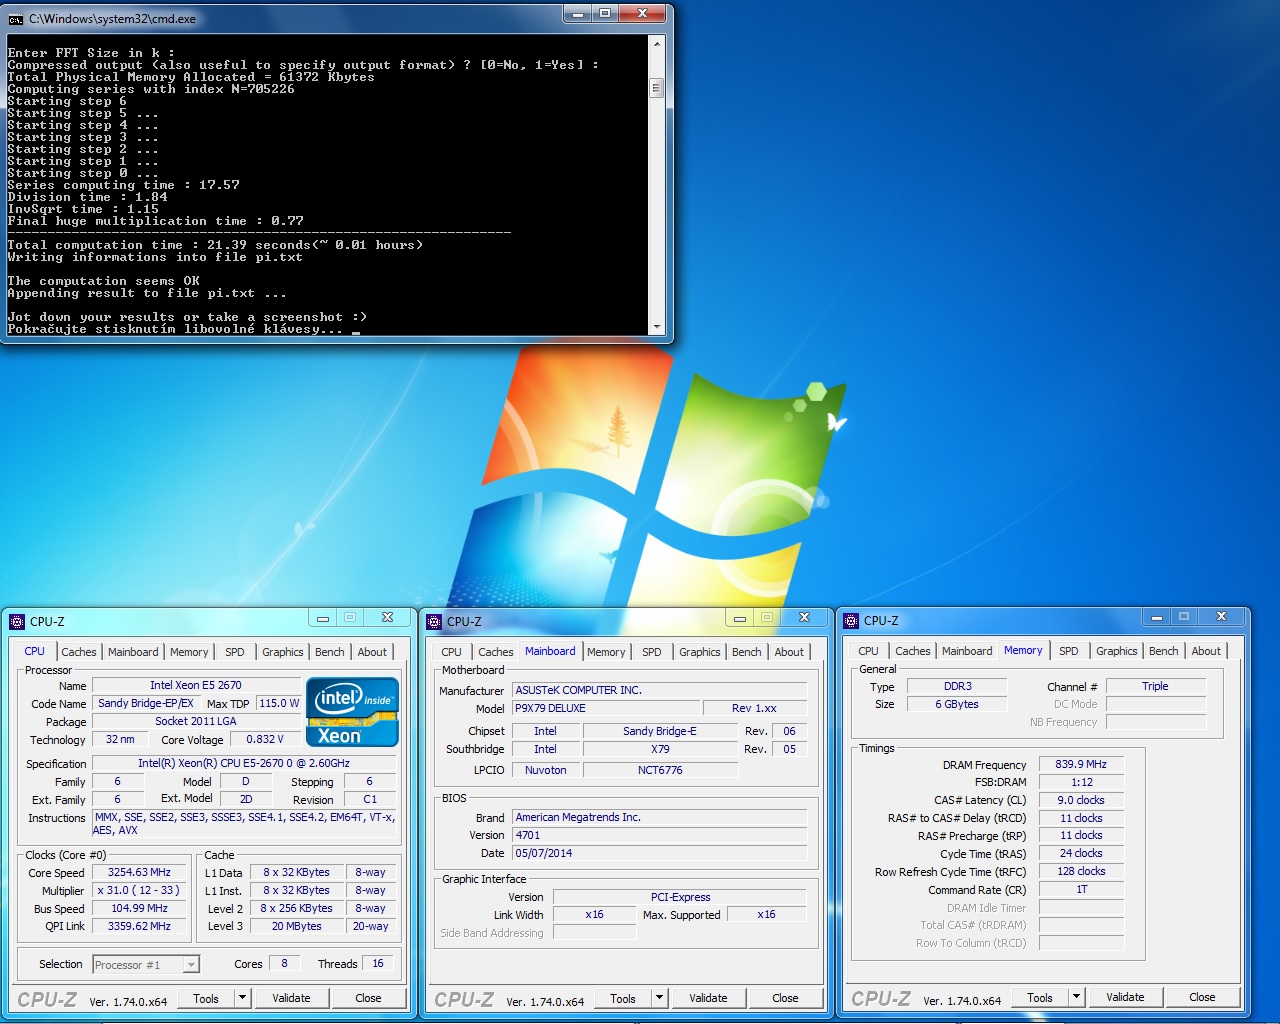The image size is (1280, 1024).
Task: Select SPD tab in middle CPU-Z window
Action: 652,652
